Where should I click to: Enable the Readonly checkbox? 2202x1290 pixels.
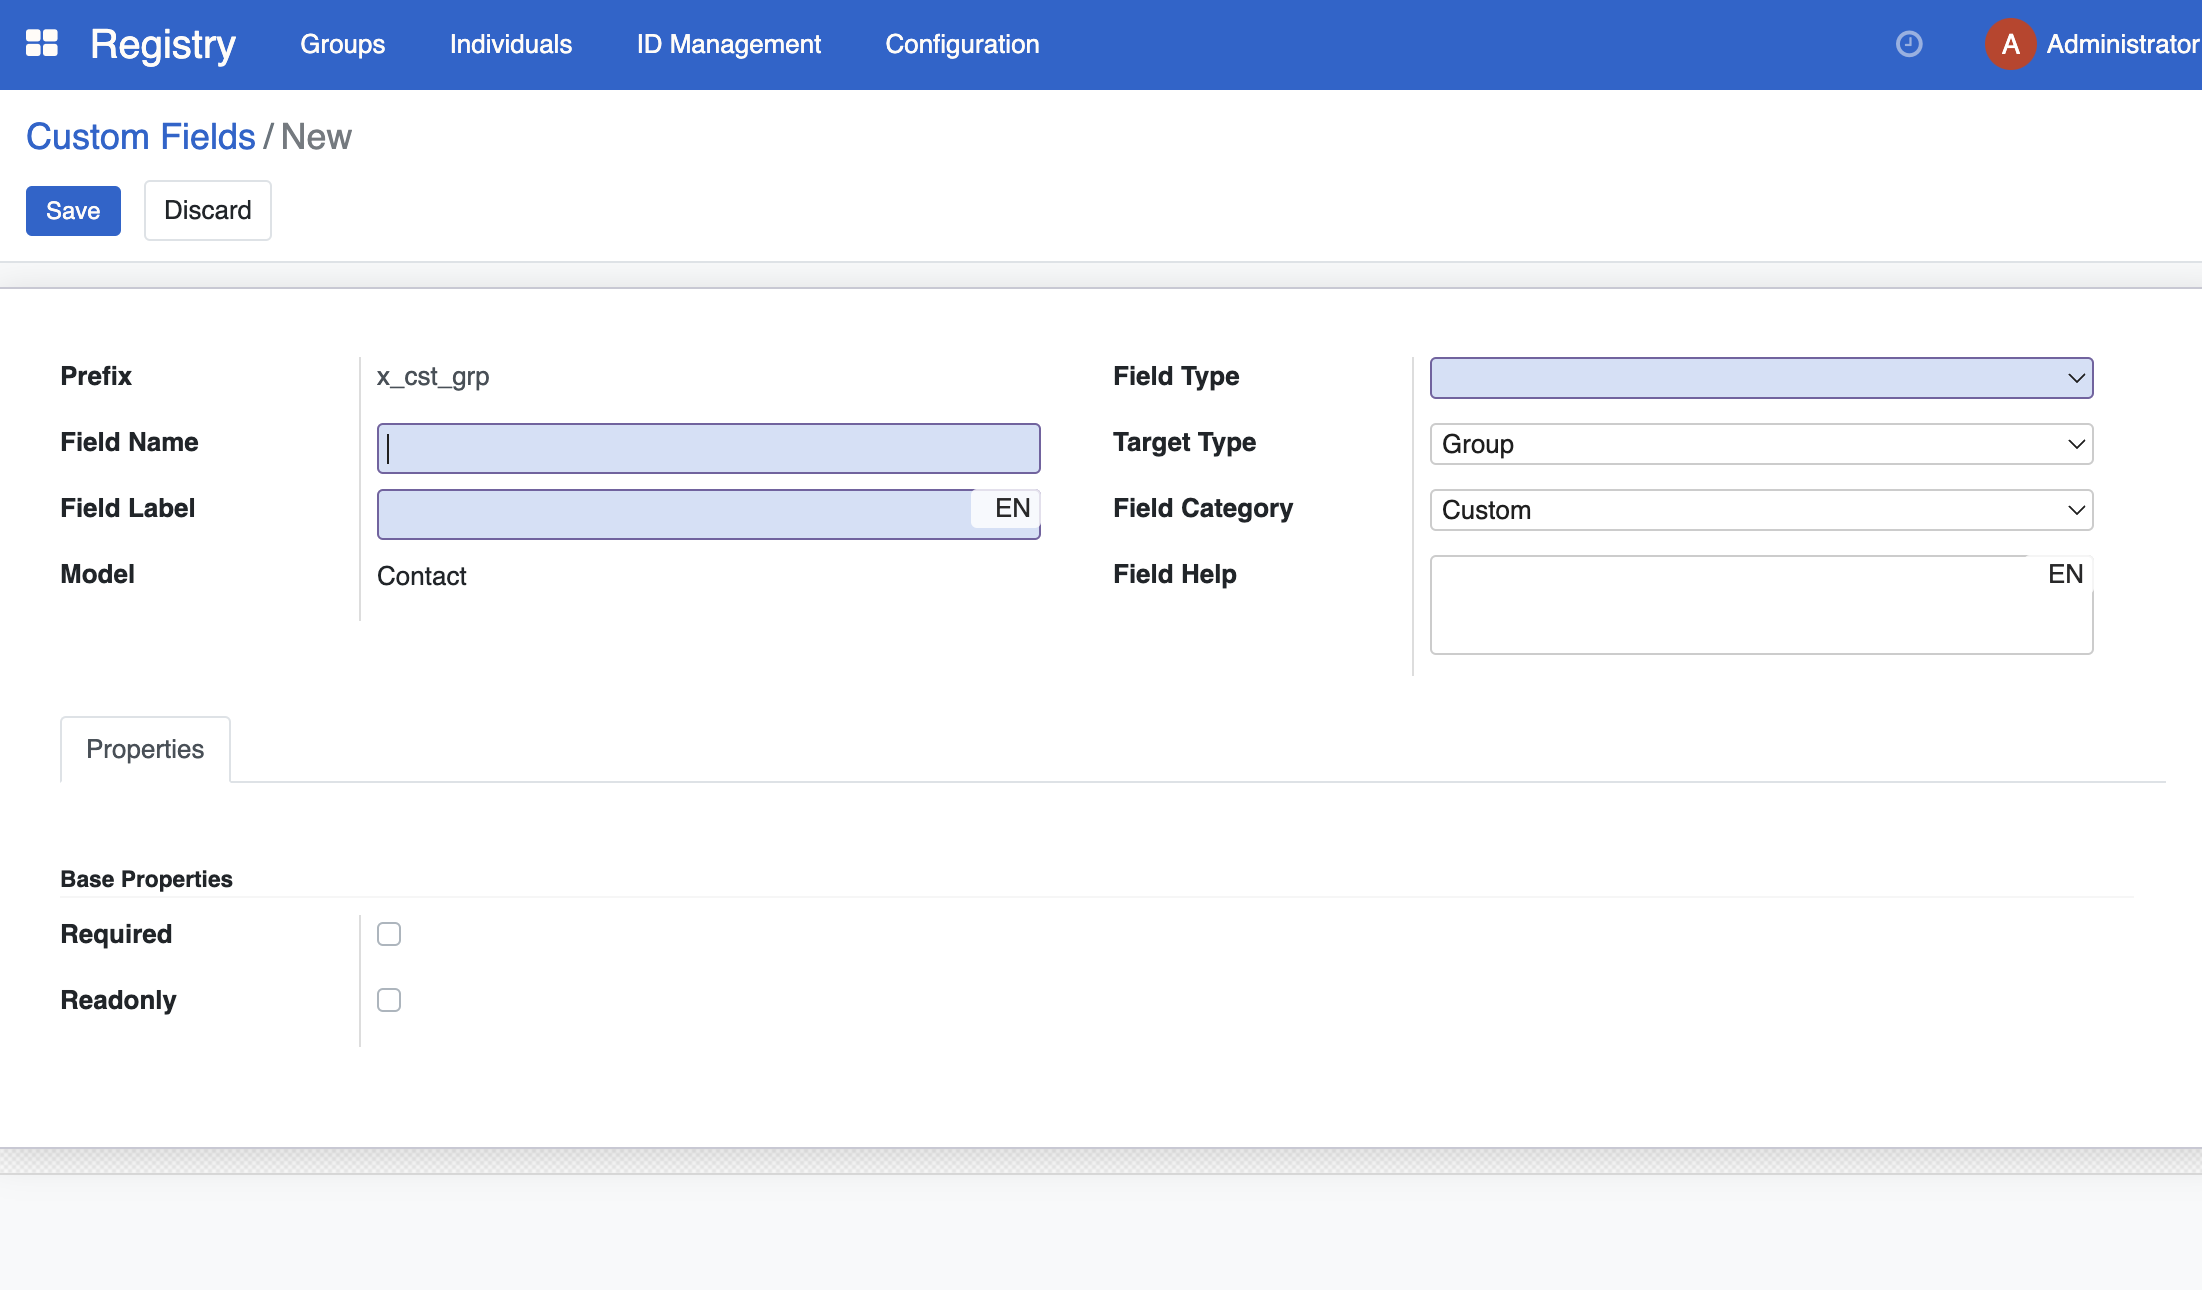click(389, 1000)
